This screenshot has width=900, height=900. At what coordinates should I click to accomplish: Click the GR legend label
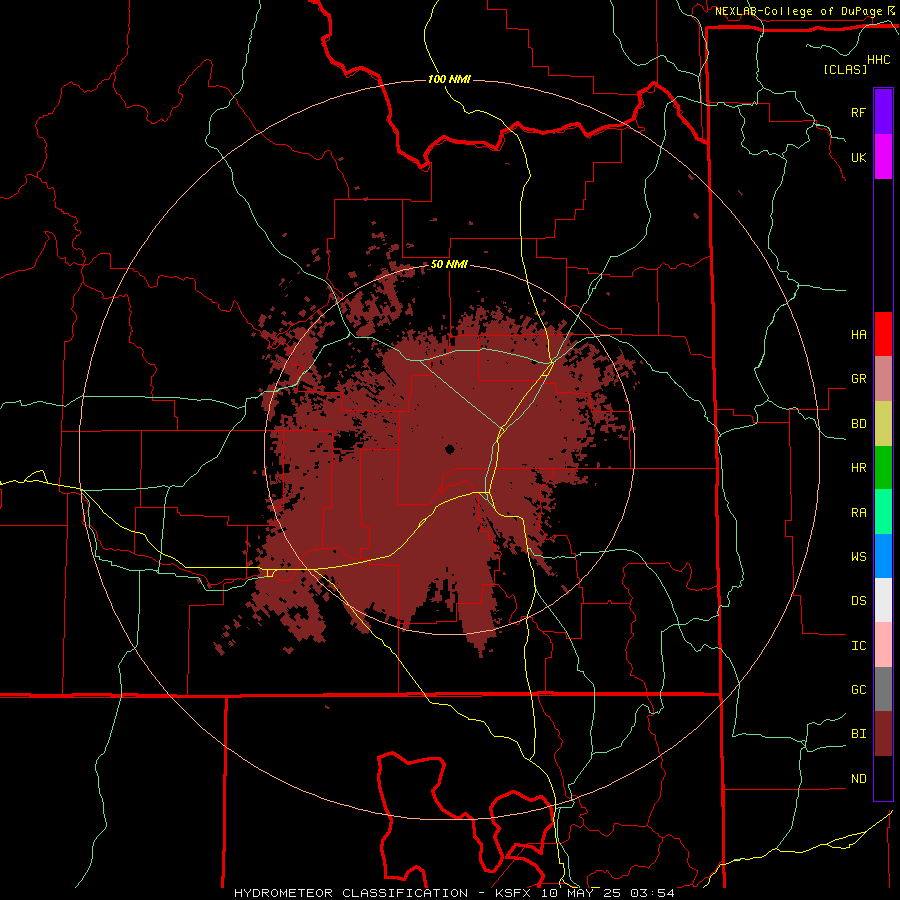[x=858, y=379]
